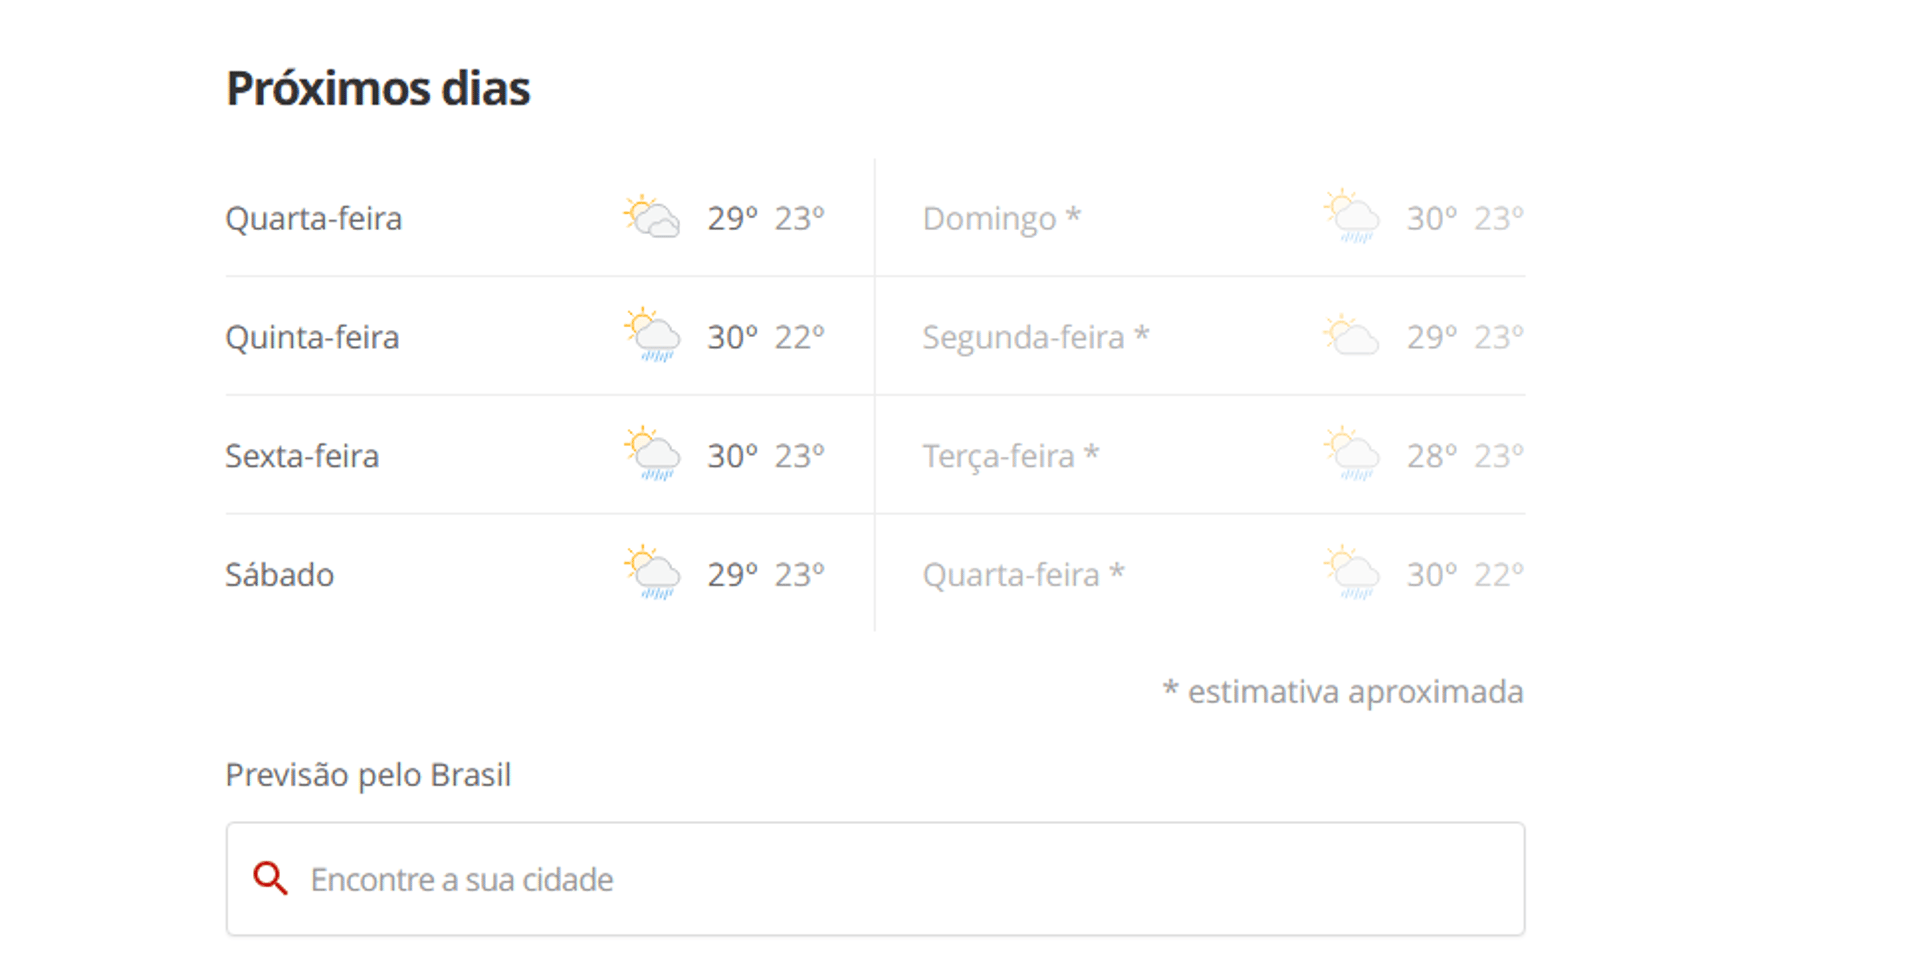
Task: Click the Segunda-feira partly cloudy icon
Action: (x=1352, y=336)
